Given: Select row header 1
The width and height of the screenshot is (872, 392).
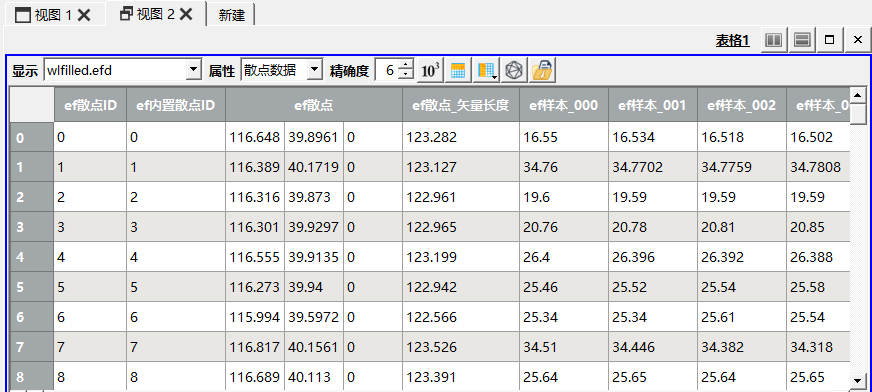Looking at the screenshot, I should pyautogui.click(x=32, y=167).
